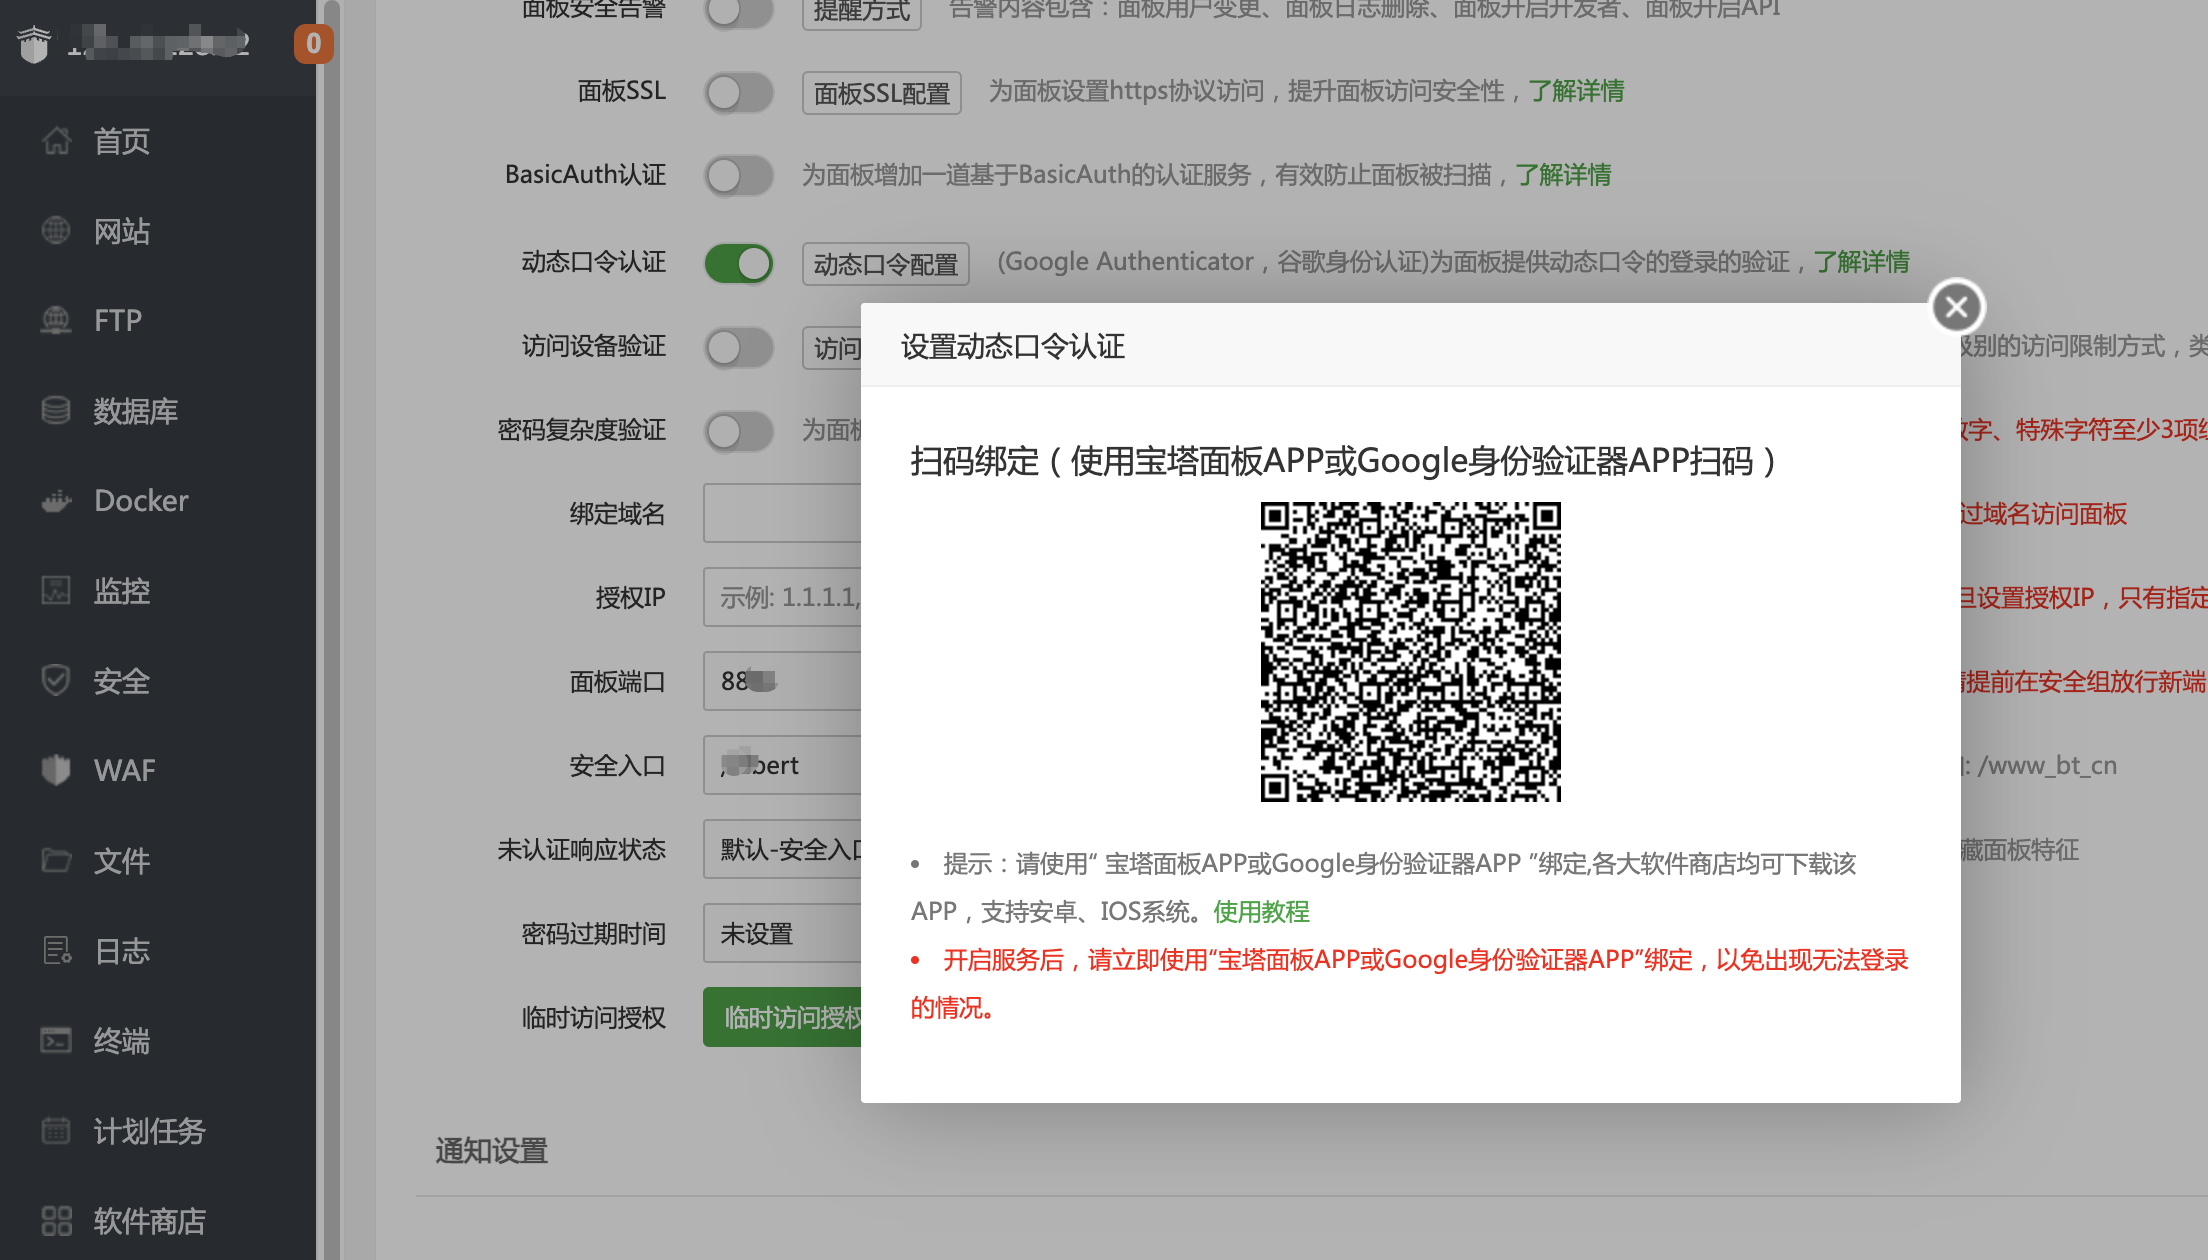
Task: Open the orange notification badge showing 0
Action: [x=313, y=44]
